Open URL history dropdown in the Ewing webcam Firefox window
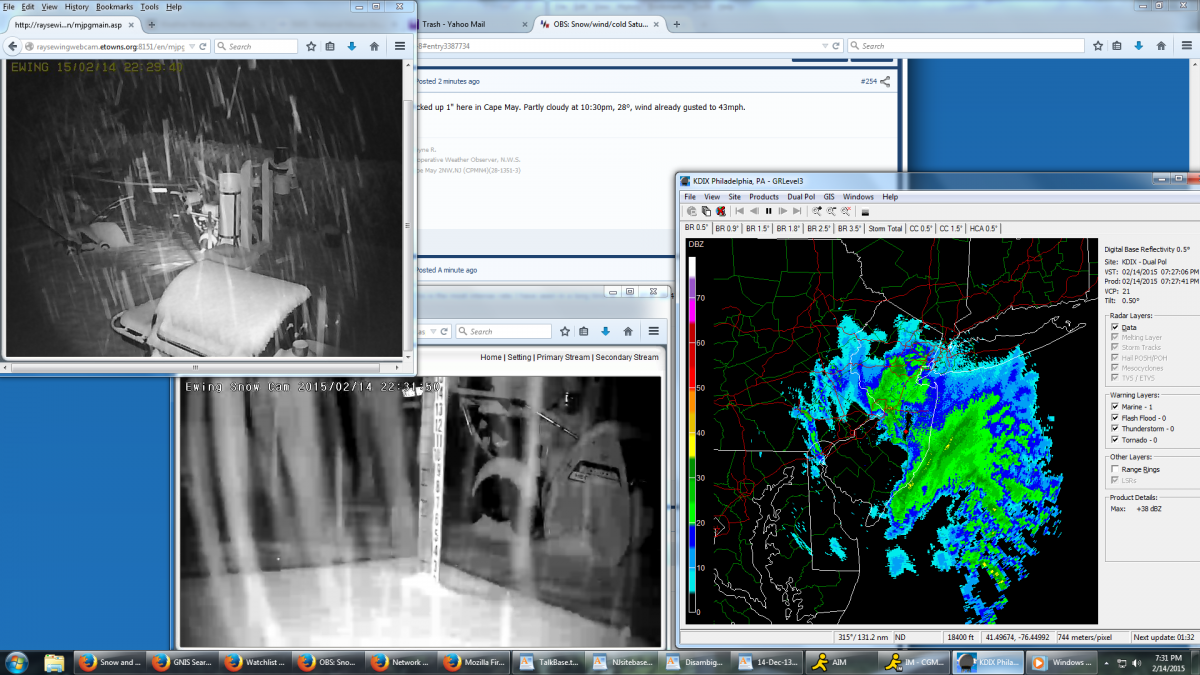The image size is (1200, 675). pos(192,46)
